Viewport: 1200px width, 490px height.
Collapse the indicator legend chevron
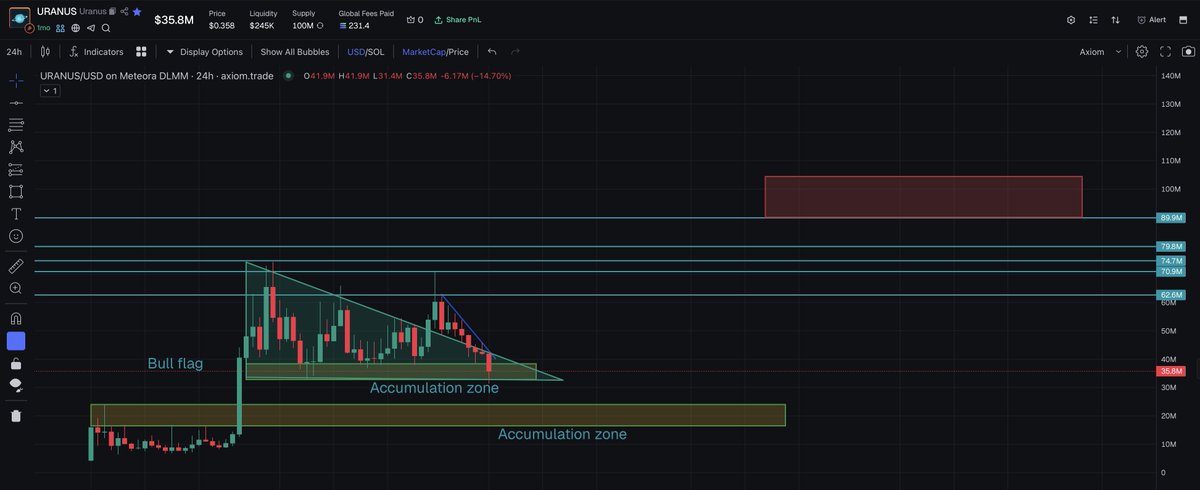coord(49,91)
